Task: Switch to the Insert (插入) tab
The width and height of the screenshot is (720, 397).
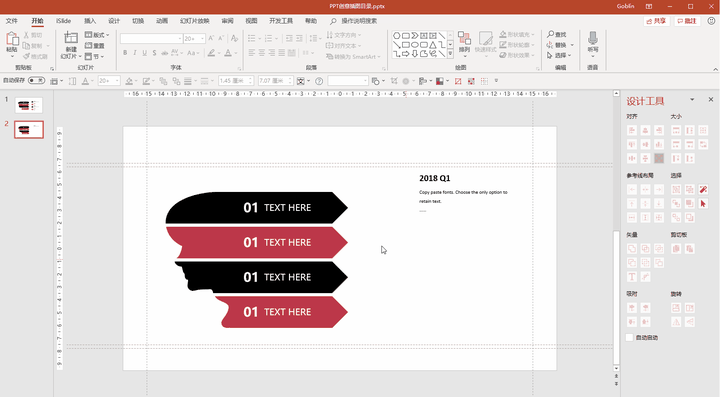Action: point(90,21)
